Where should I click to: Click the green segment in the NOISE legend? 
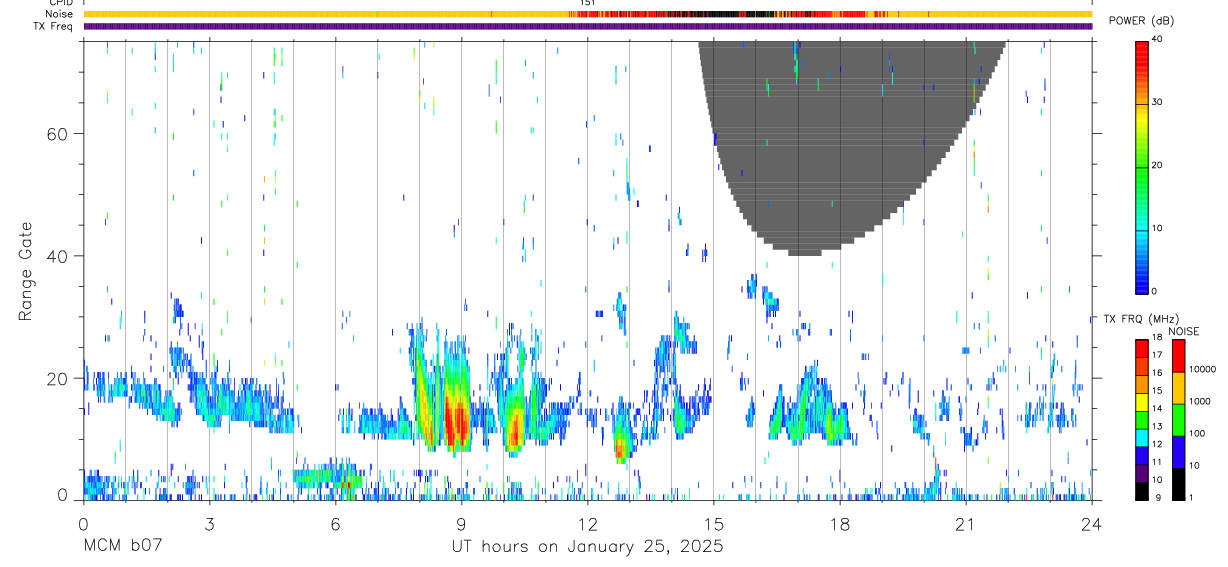point(1179,420)
